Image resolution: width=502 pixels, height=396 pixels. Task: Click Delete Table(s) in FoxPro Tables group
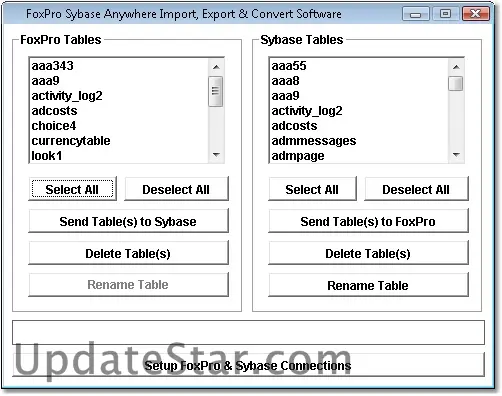[128, 253]
